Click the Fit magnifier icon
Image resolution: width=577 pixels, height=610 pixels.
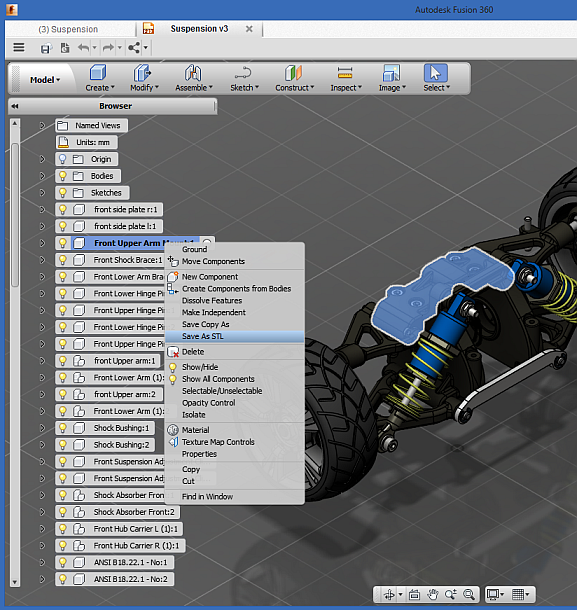469,594
